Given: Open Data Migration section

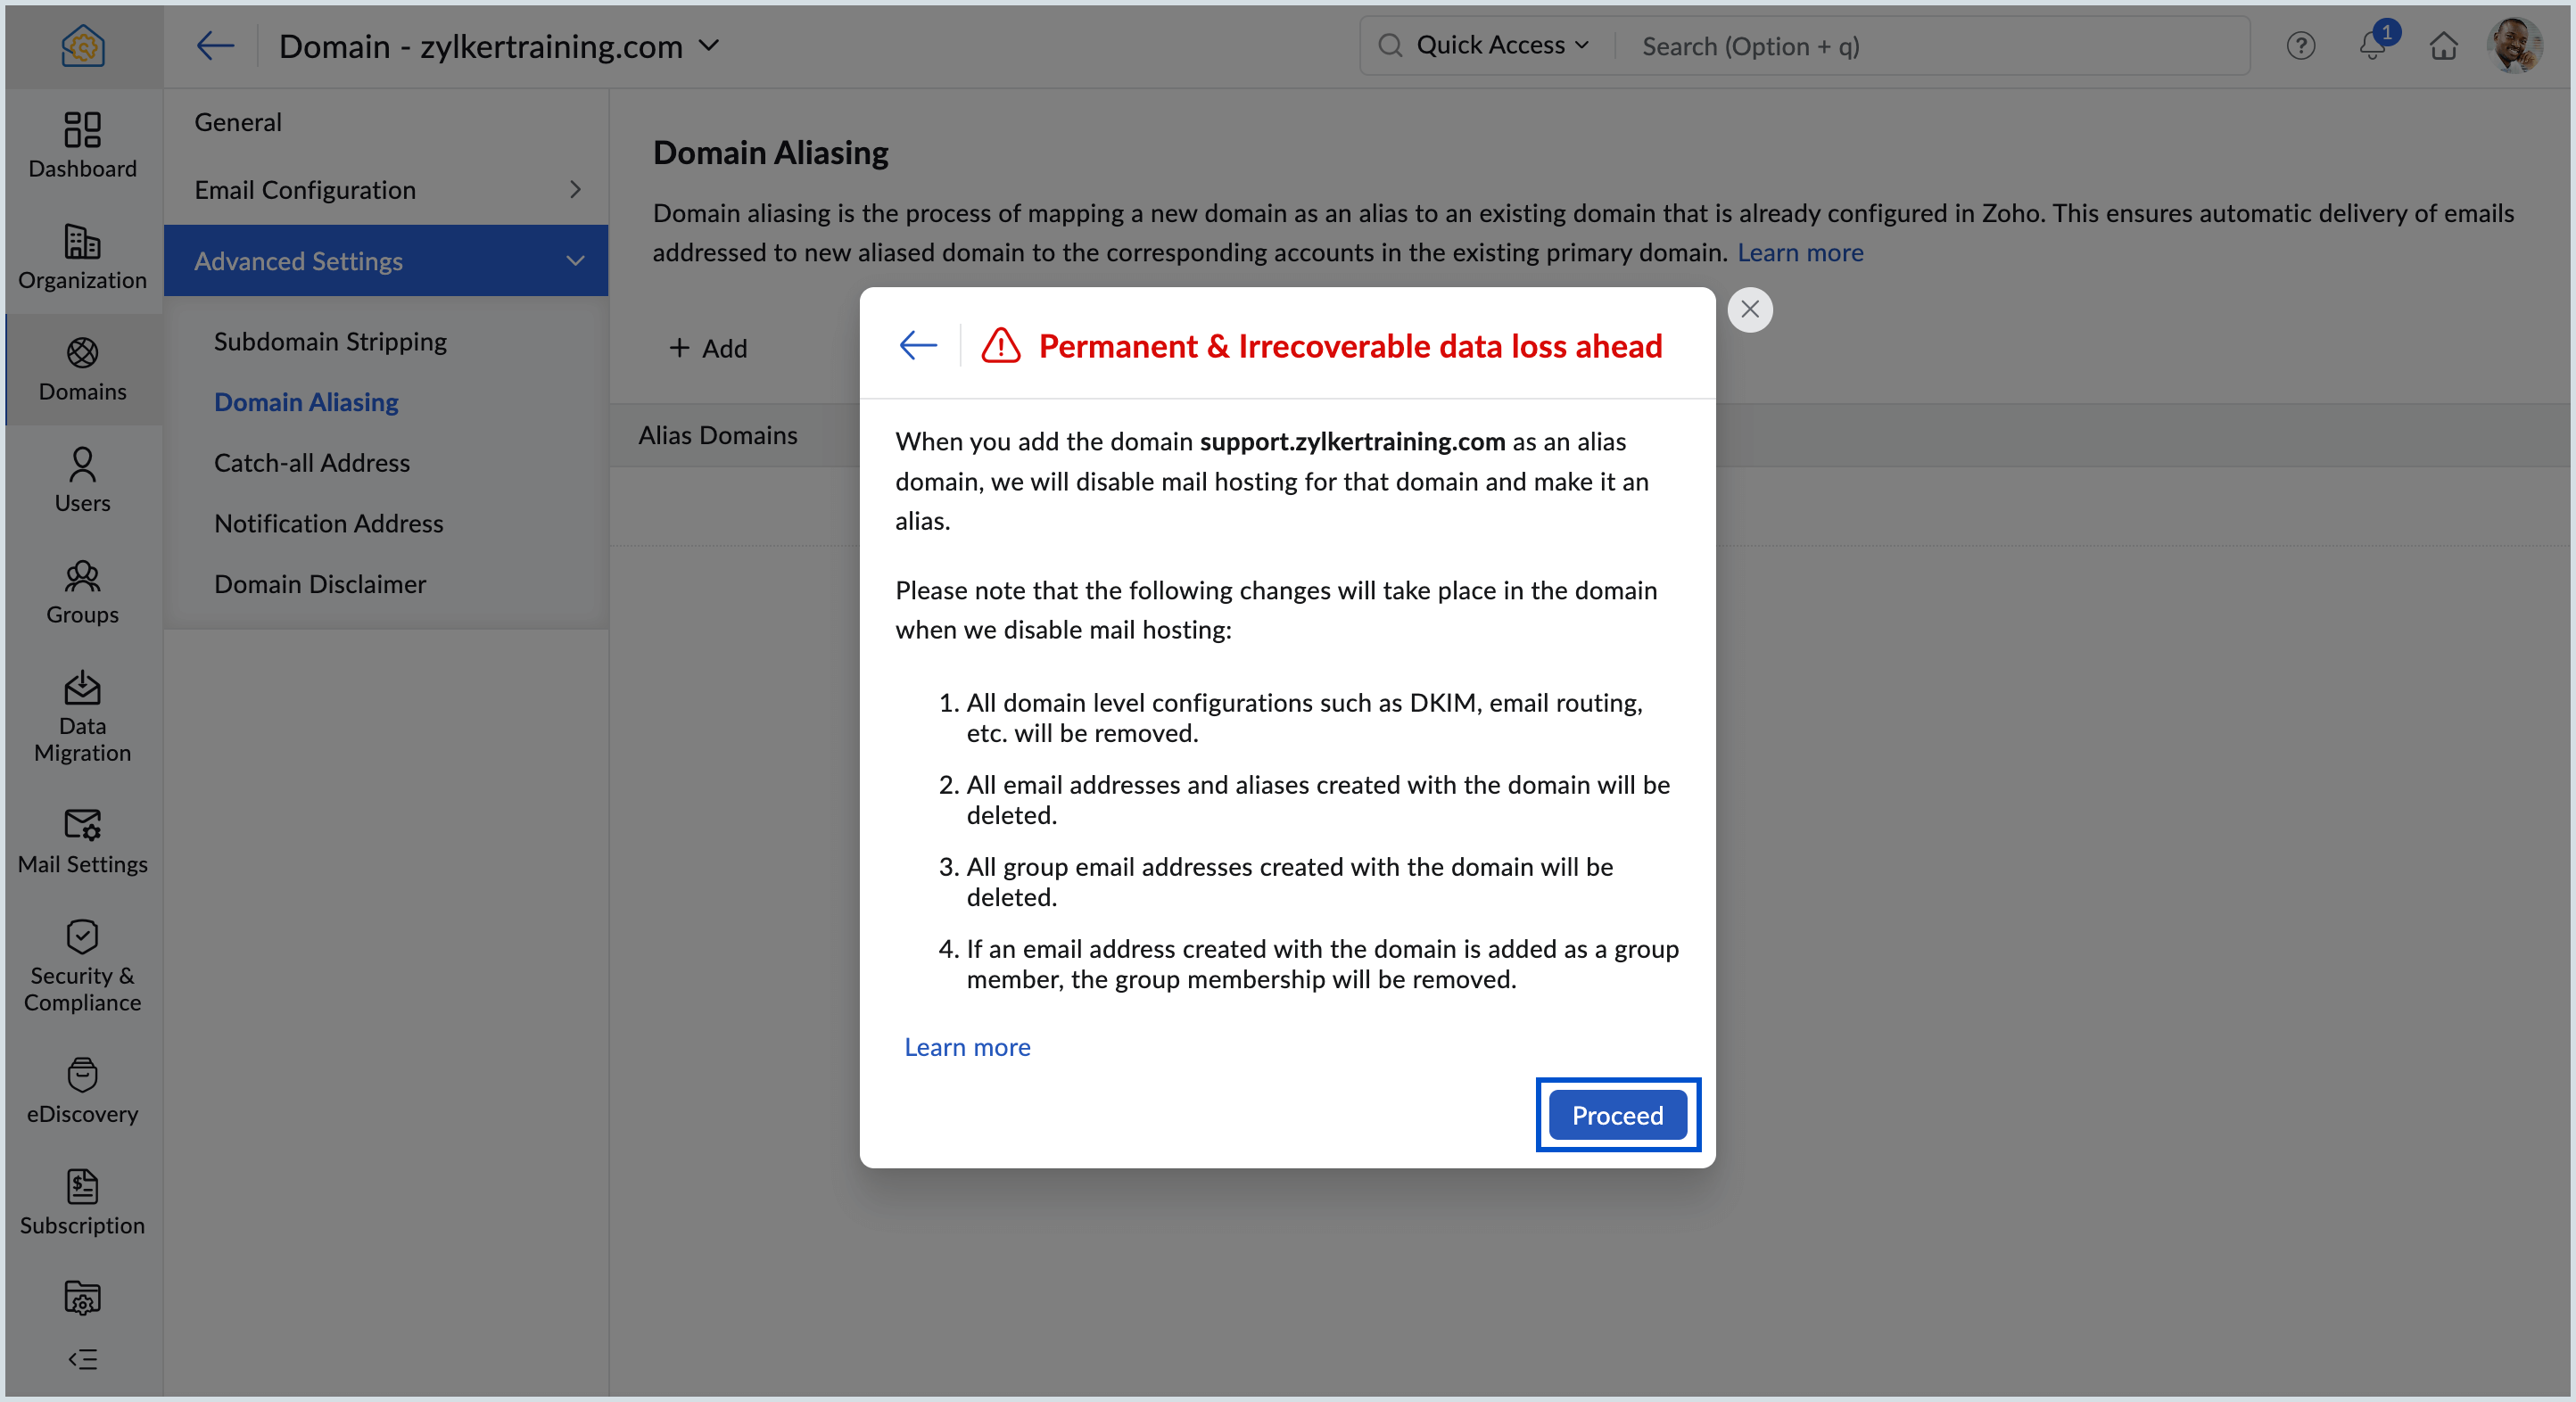Looking at the screenshot, I should click(82, 716).
